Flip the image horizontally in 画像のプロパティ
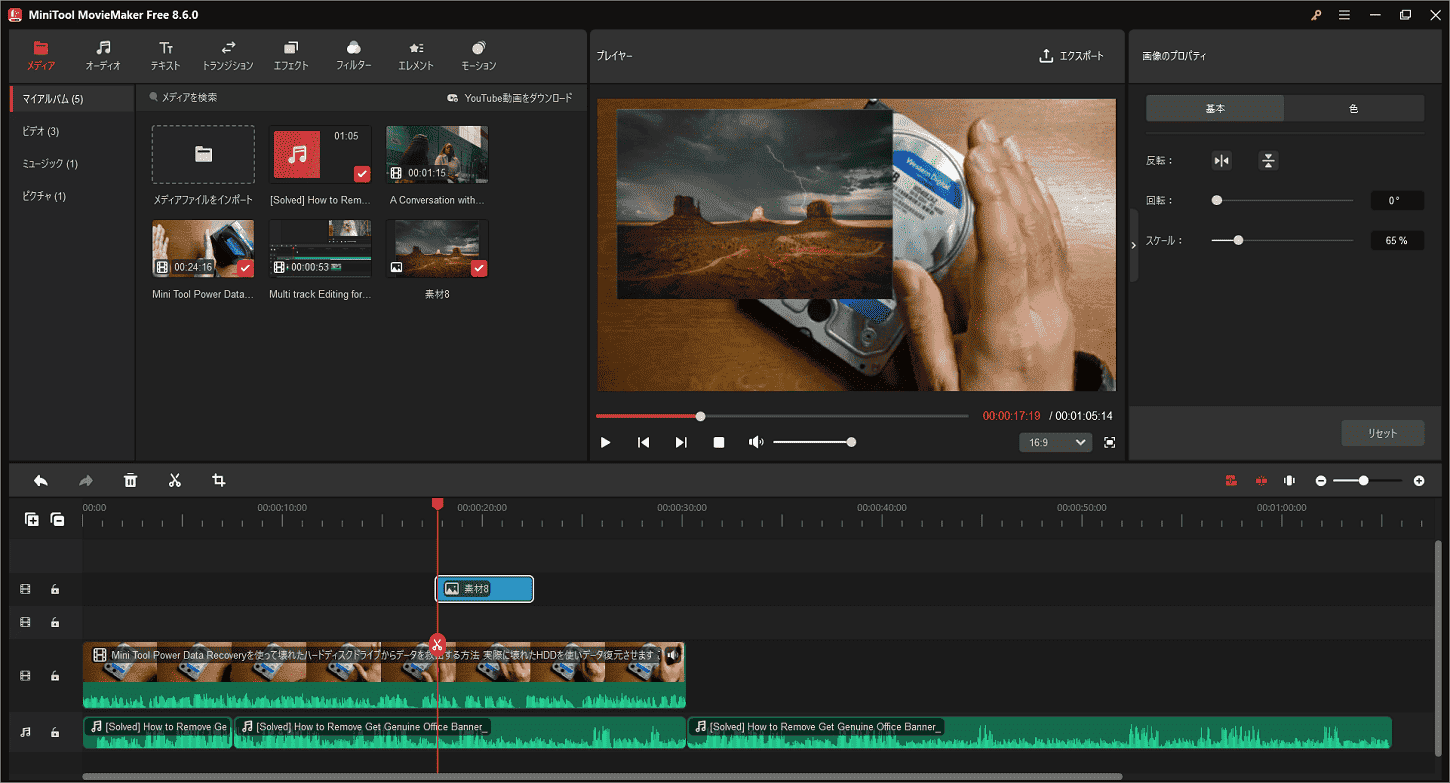The height and width of the screenshot is (783, 1450). point(1221,160)
